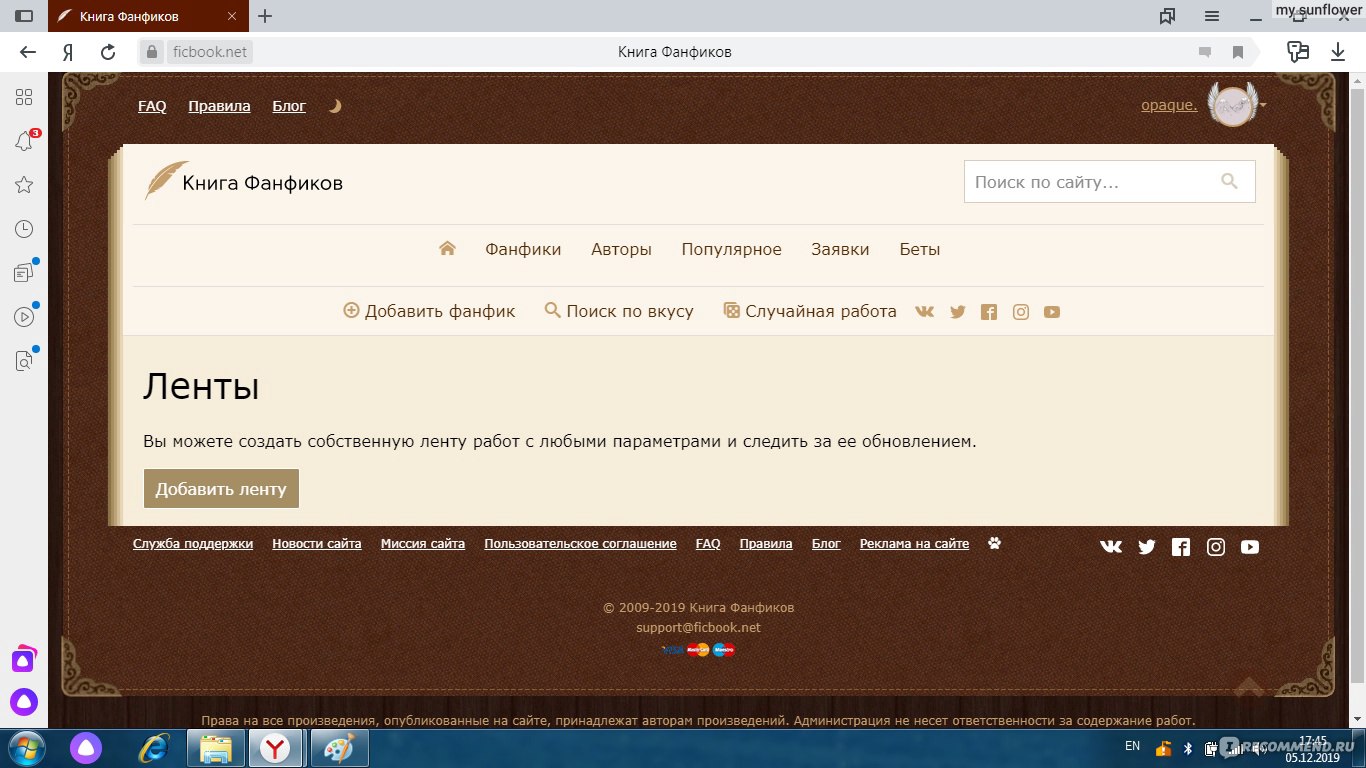Open Facebook icon in footer
Viewport: 1366px width, 768px height.
point(1181,547)
